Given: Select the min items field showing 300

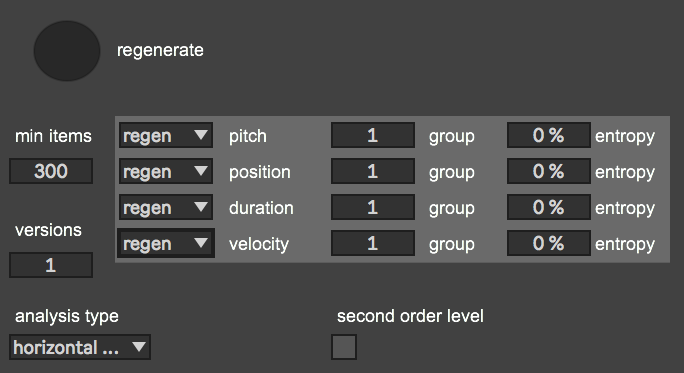Looking at the screenshot, I should tap(51, 171).
